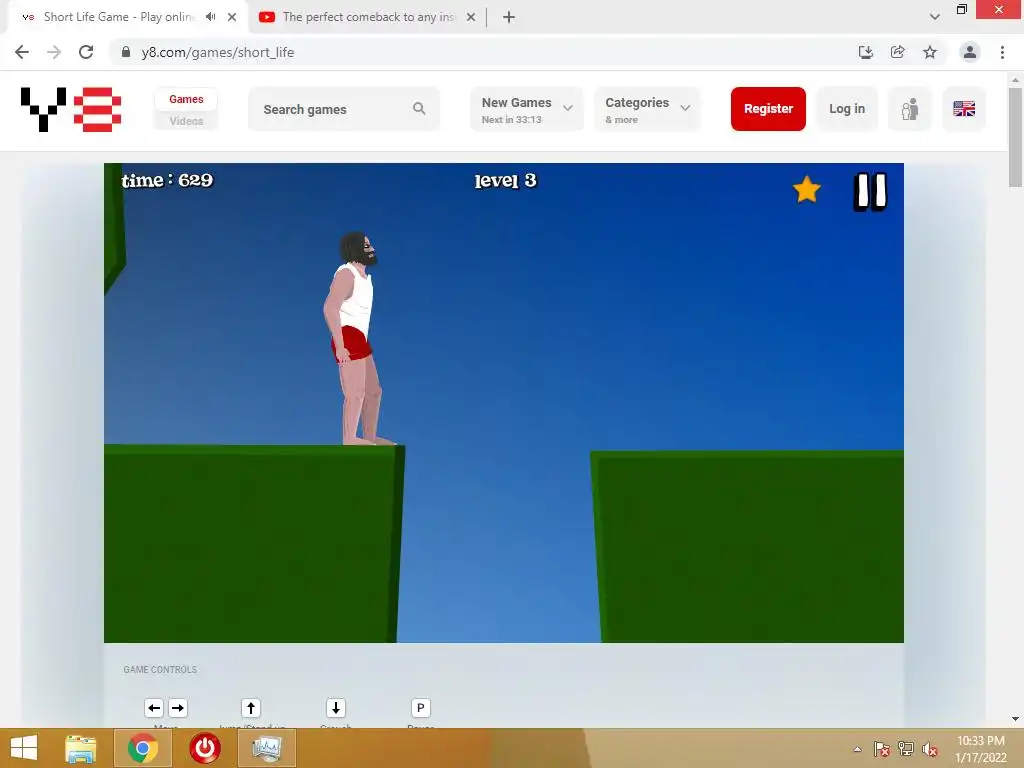This screenshot has width=1024, height=768.
Task: Open the red power app taskbar icon
Action: (205, 748)
